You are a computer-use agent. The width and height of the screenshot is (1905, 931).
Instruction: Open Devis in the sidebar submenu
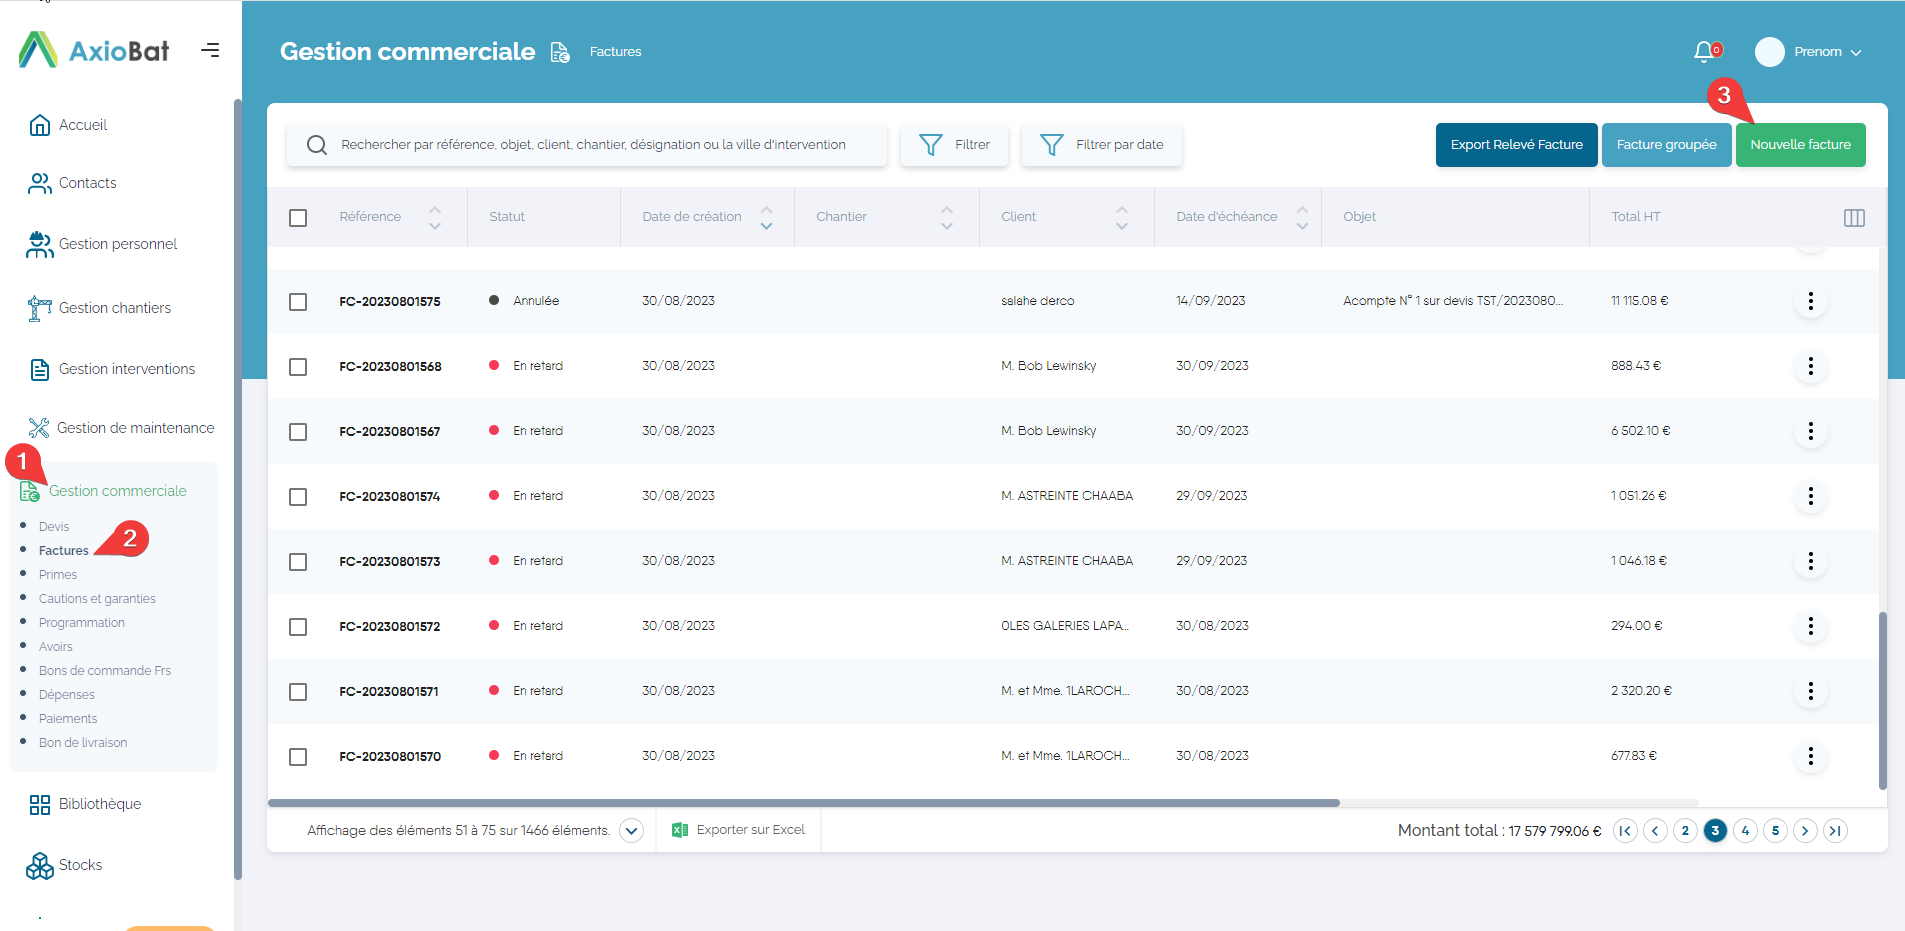54,527
